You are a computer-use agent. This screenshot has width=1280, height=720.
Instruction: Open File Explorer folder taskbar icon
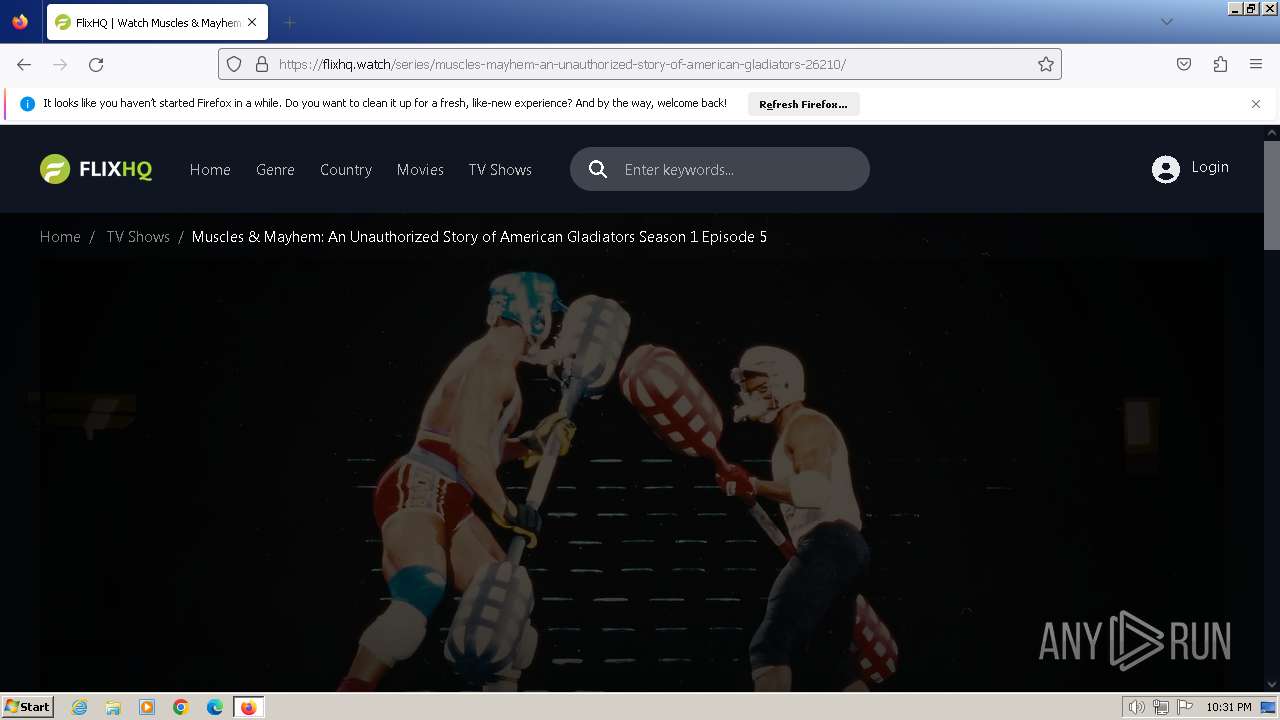(113, 707)
